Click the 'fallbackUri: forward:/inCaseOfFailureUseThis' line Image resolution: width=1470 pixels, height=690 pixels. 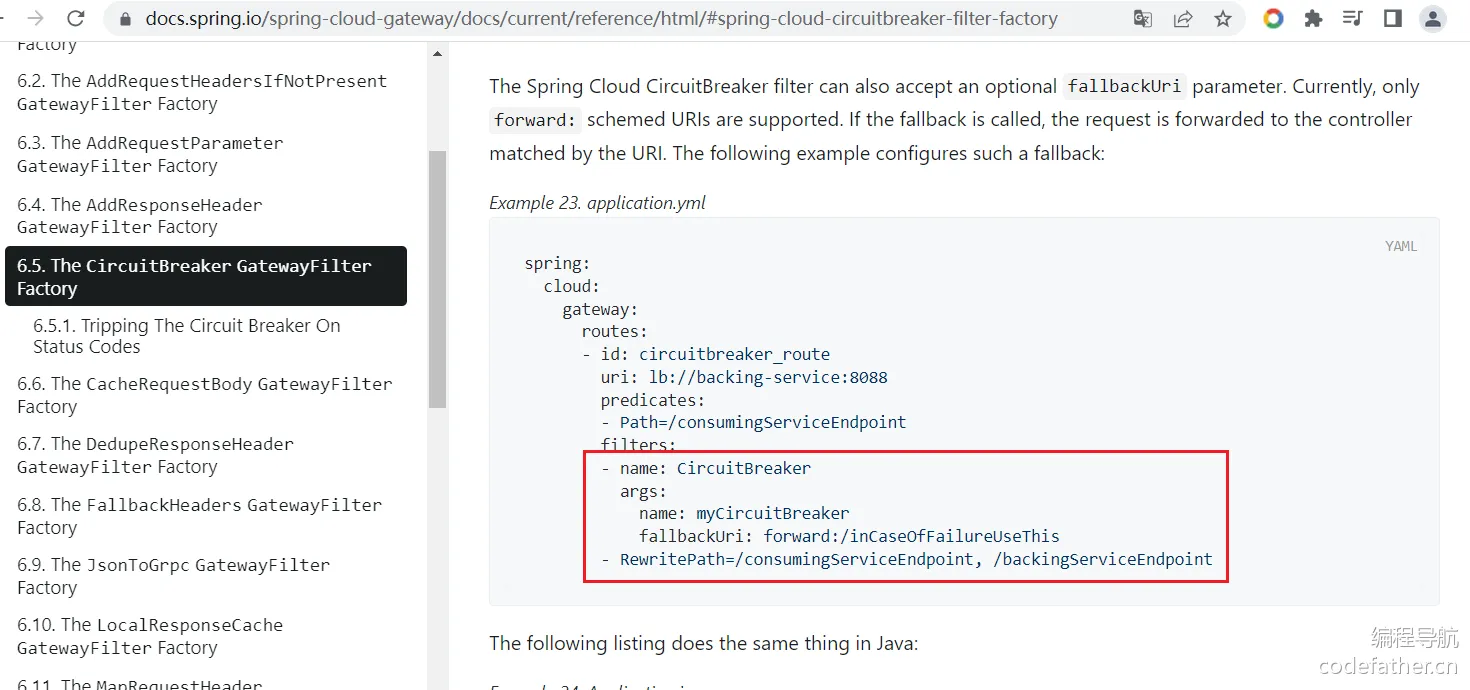click(849, 536)
